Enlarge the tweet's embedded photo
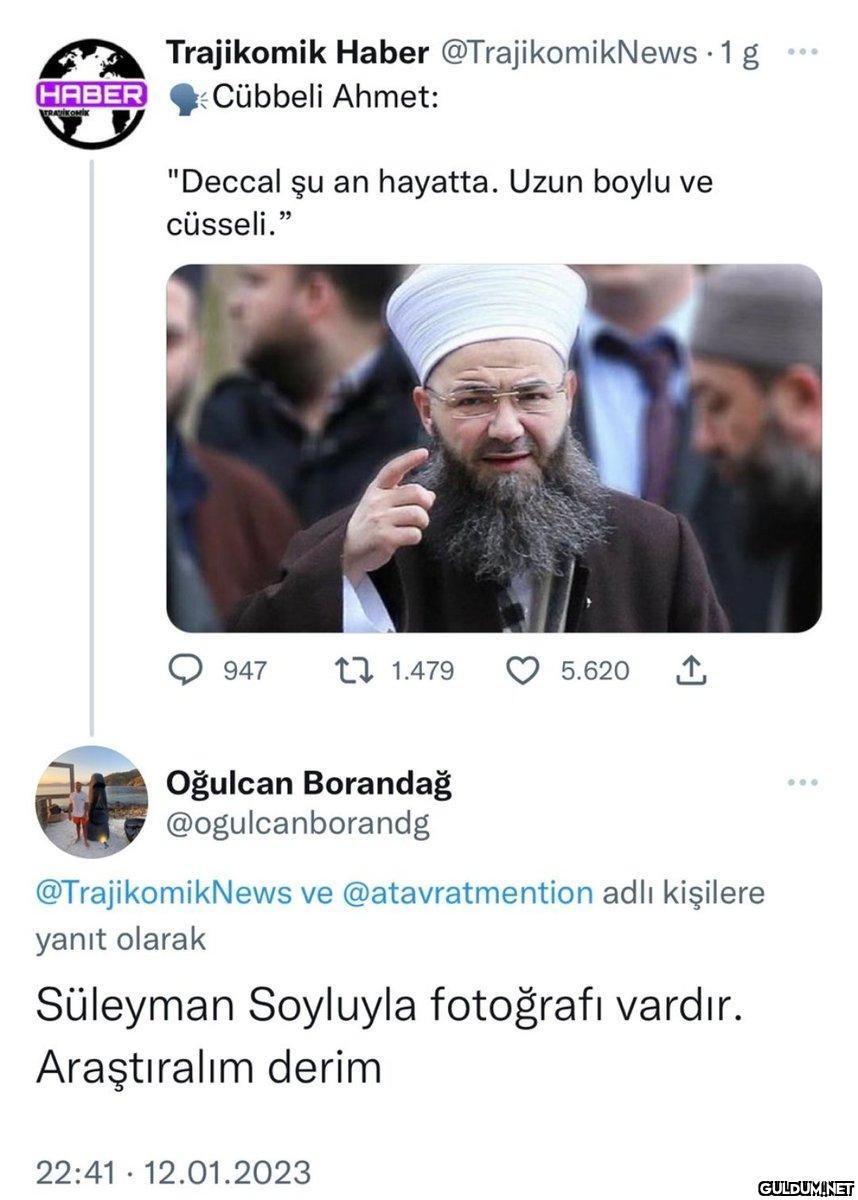The image size is (858, 1200). [494, 448]
